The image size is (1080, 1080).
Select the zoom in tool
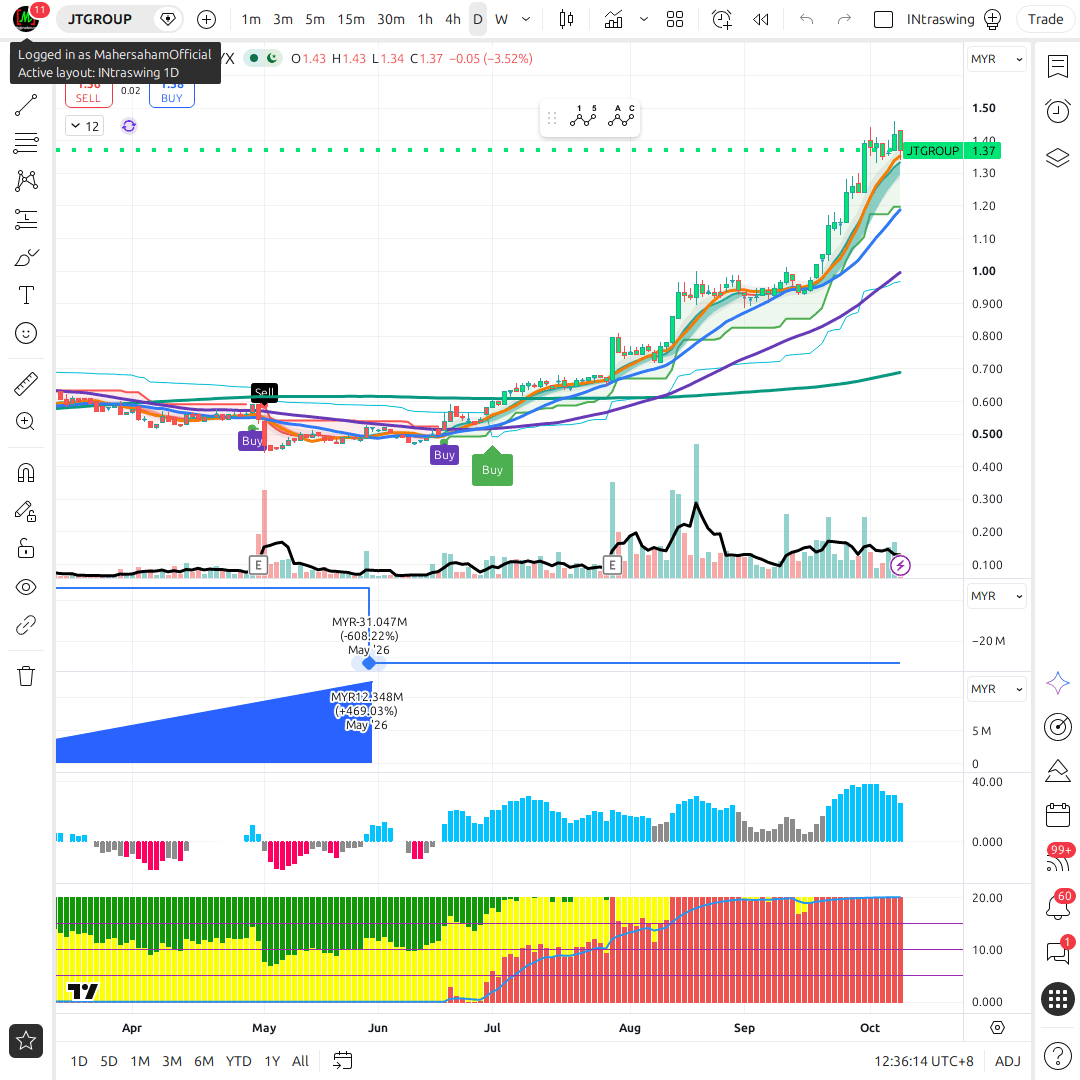click(x=26, y=422)
